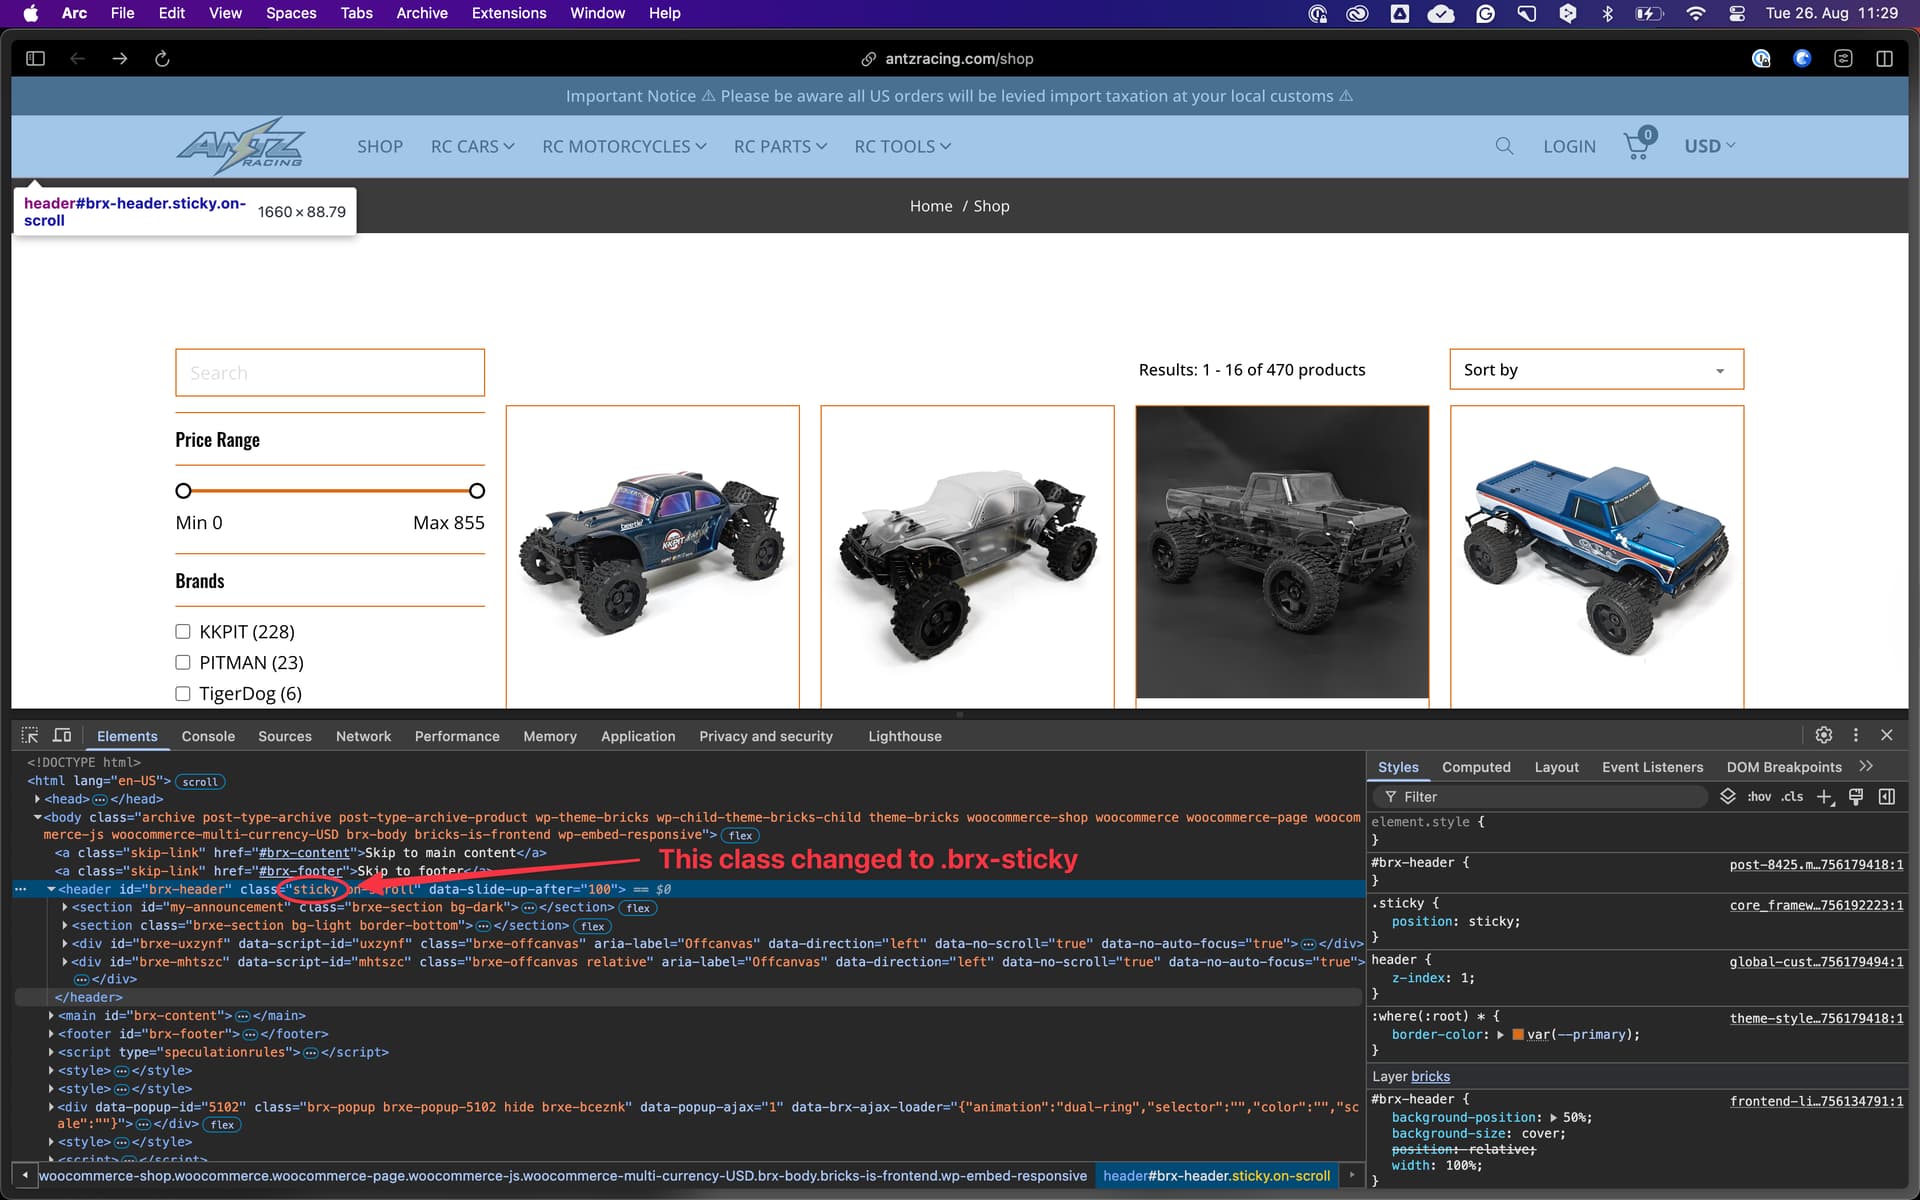This screenshot has height=1200, width=1920.
Task: Toggle CSS layers view icon in Styles
Action: pyautogui.click(x=1728, y=796)
